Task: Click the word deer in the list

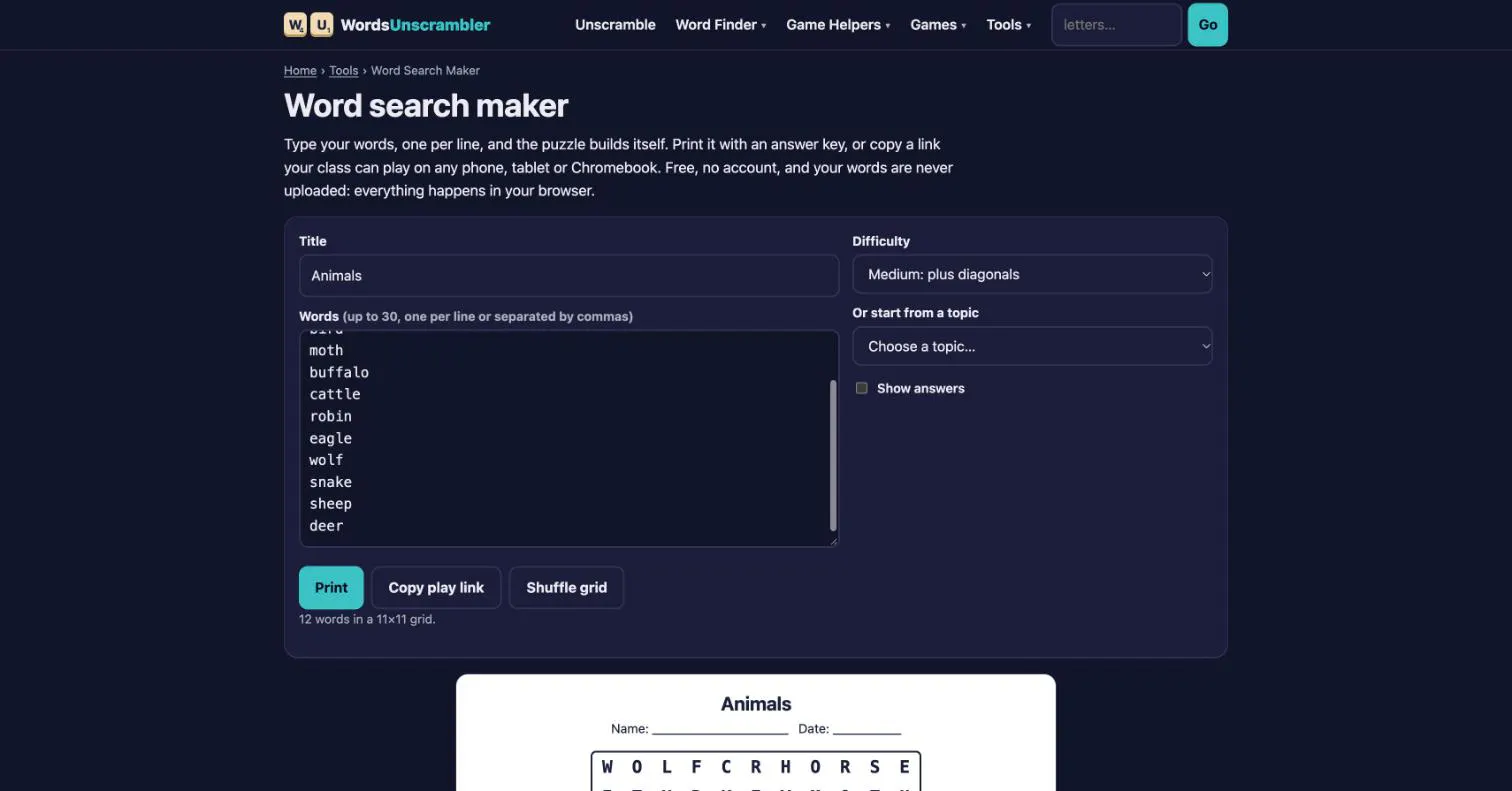Action: pyautogui.click(x=326, y=526)
